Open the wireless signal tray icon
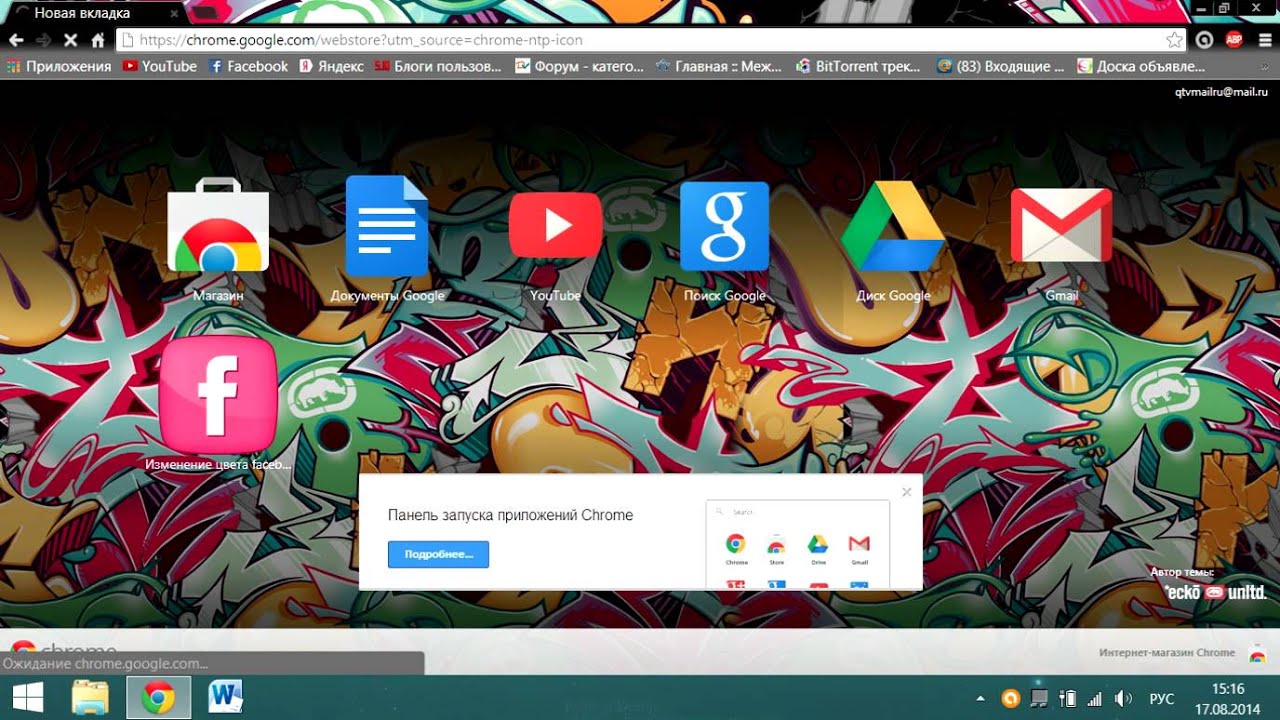 (1094, 698)
